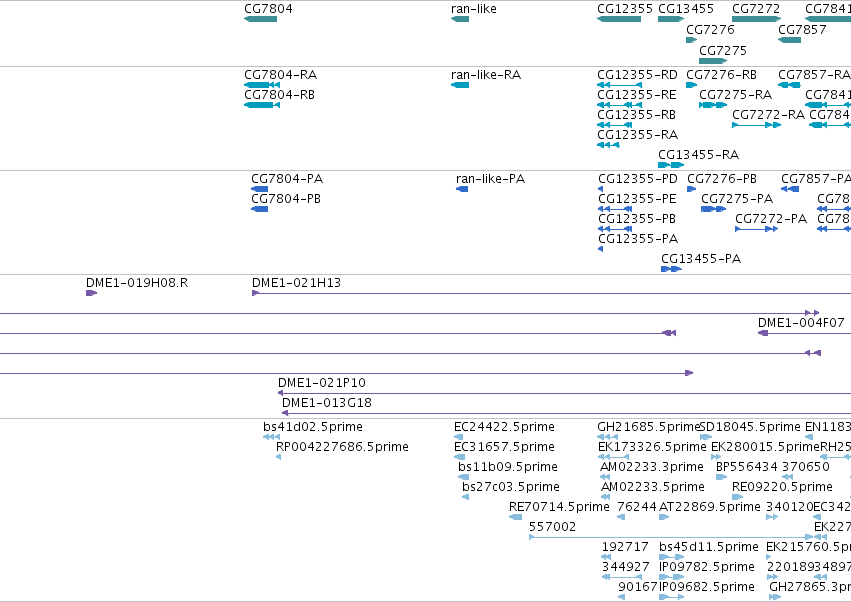
Task: Click the CG13455-PA protein feature
Action: (x=671, y=269)
